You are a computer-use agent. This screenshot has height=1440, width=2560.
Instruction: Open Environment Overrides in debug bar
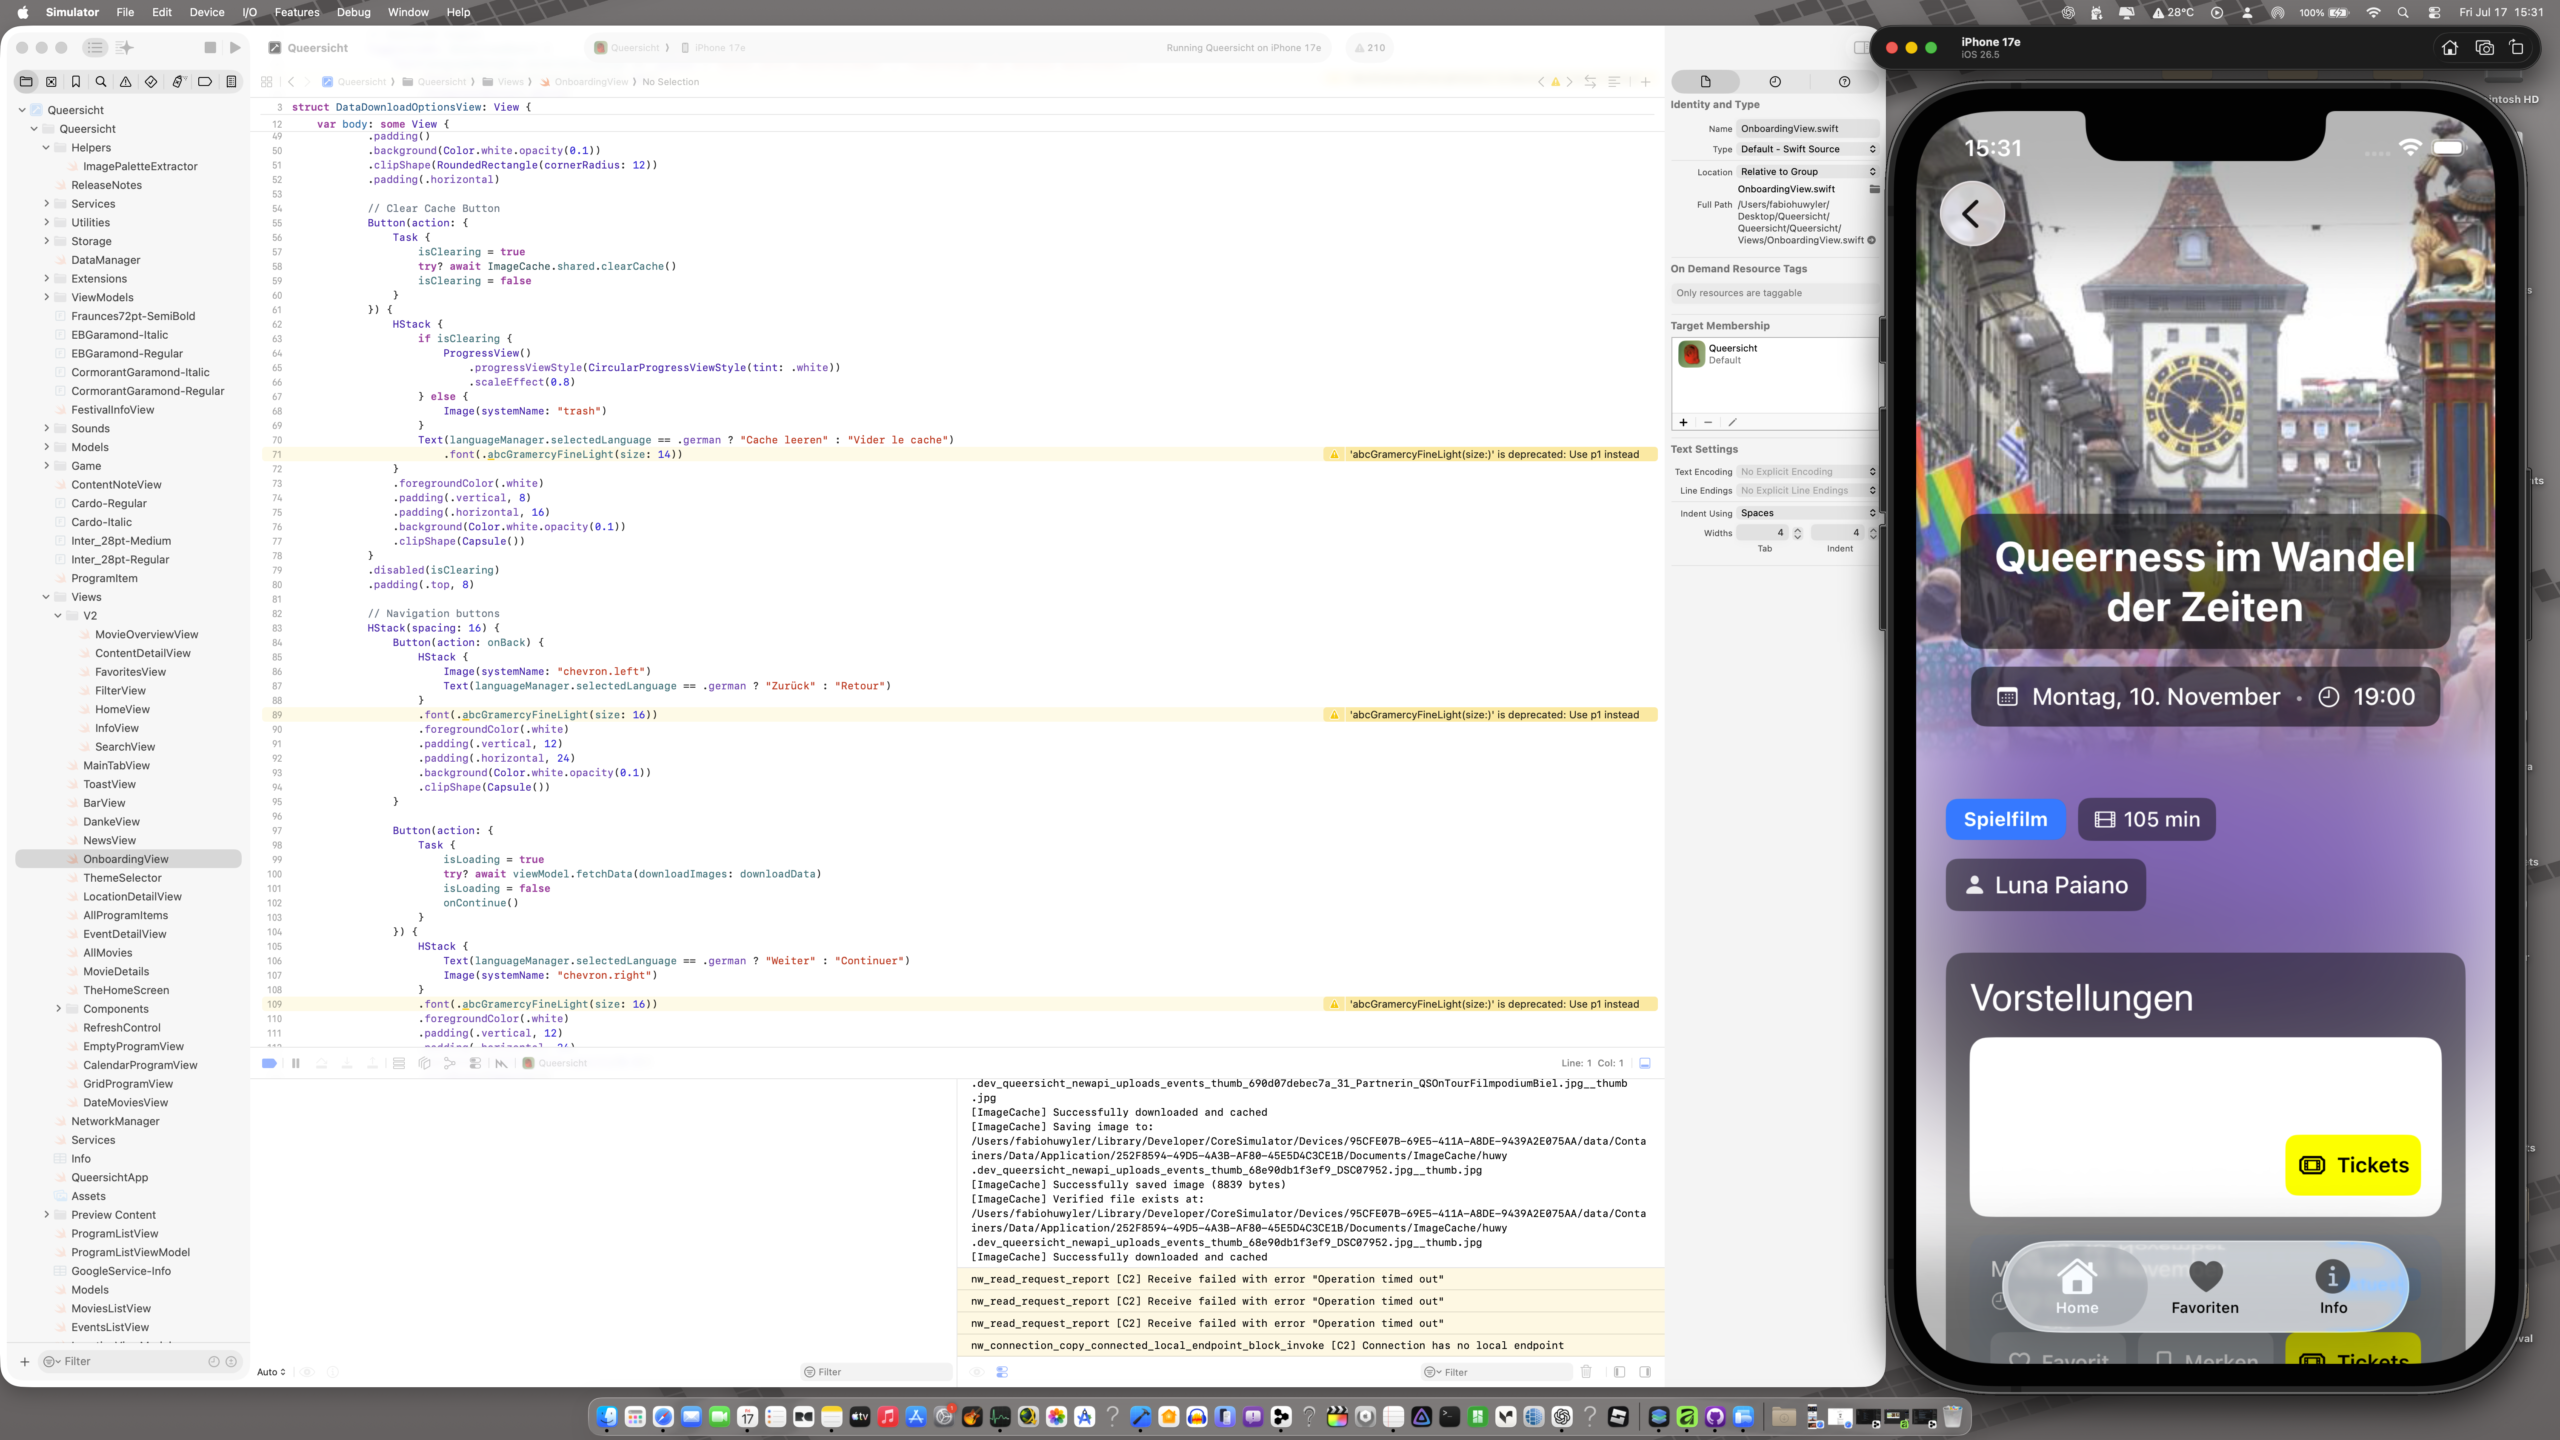(x=475, y=1063)
